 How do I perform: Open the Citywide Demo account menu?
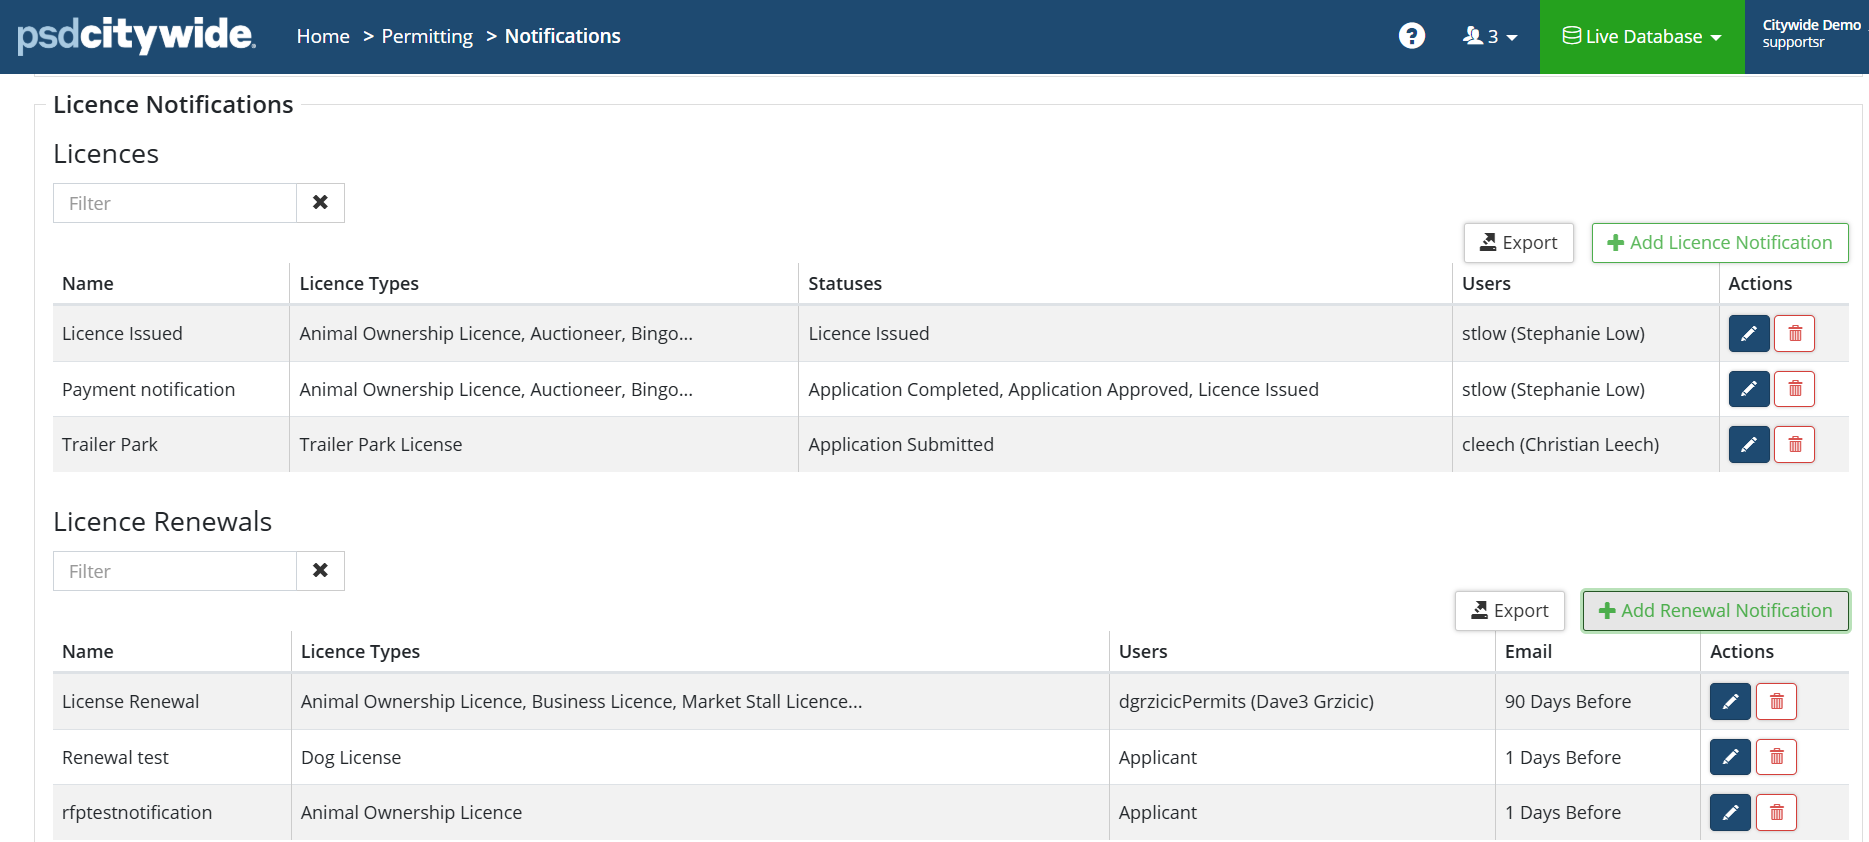(x=1809, y=34)
